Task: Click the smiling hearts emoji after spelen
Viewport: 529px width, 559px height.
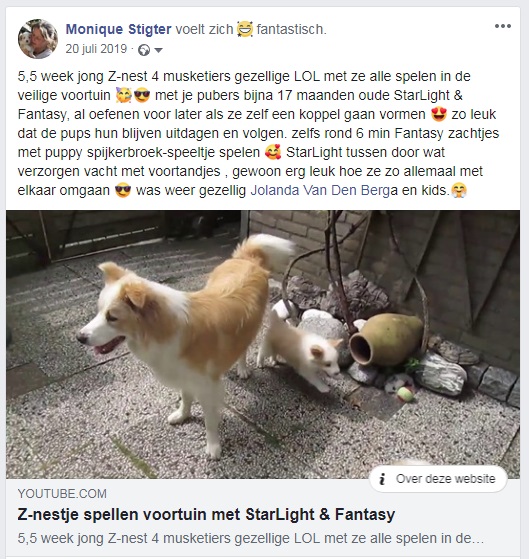Action: pyautogui.click(x=273, y=153)
